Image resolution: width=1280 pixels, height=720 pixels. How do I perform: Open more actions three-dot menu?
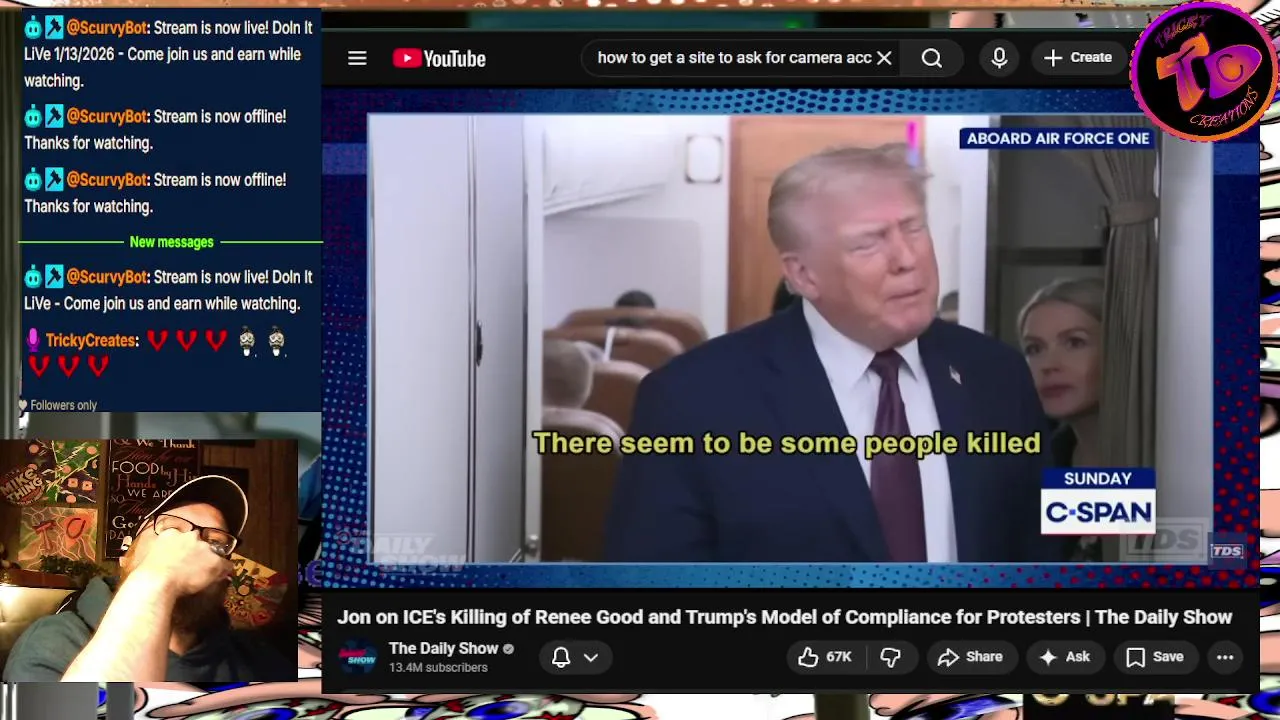point(1225,657)
